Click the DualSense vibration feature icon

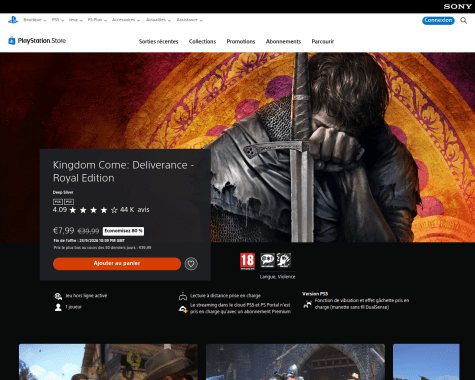307,304
